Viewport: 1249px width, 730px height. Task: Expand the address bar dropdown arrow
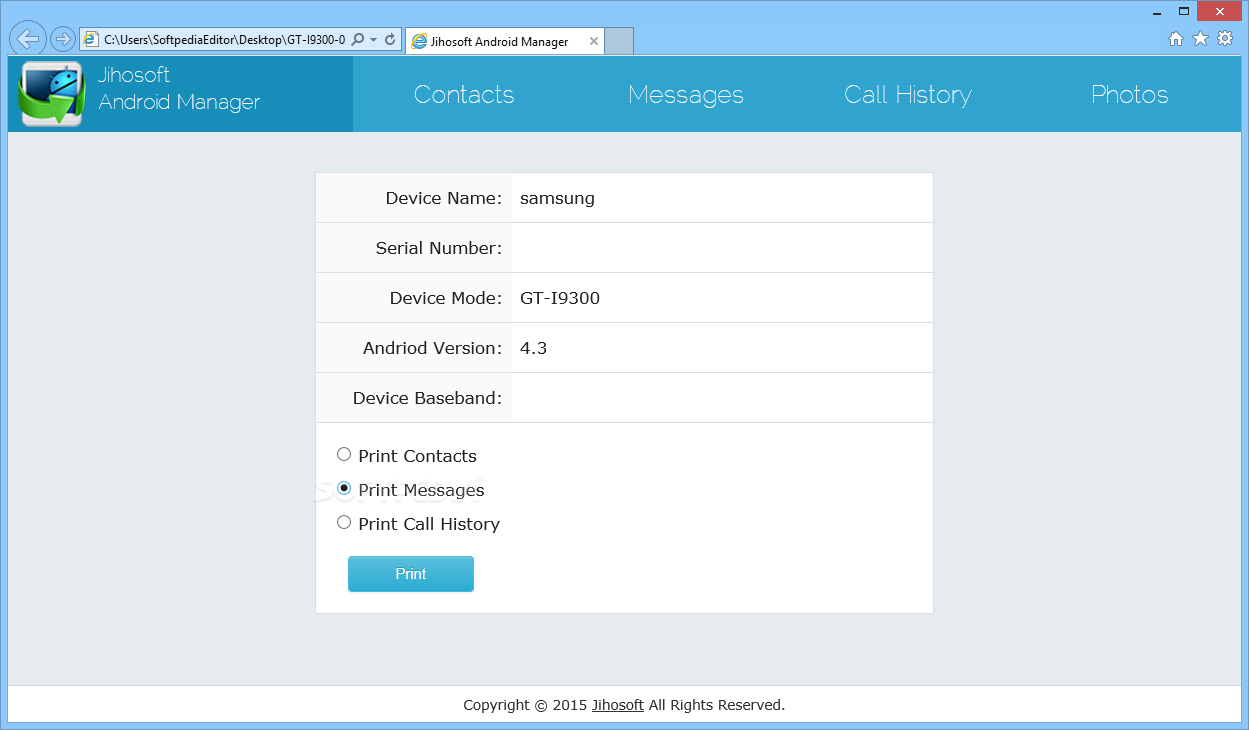click(374, 40)
